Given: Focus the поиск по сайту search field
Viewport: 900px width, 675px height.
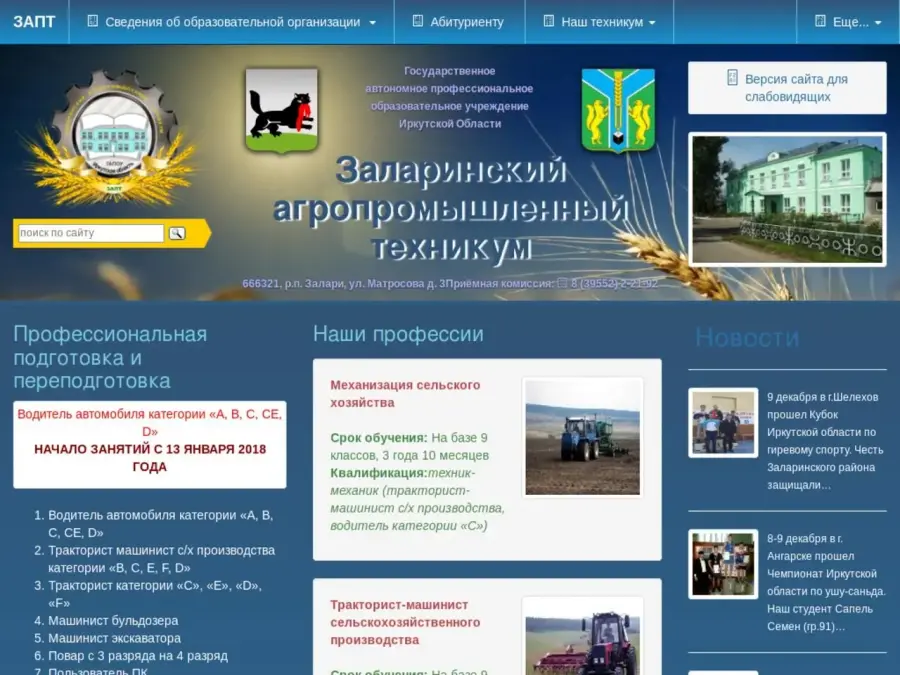Looking at the screenshot, I should tap(91, 233).
